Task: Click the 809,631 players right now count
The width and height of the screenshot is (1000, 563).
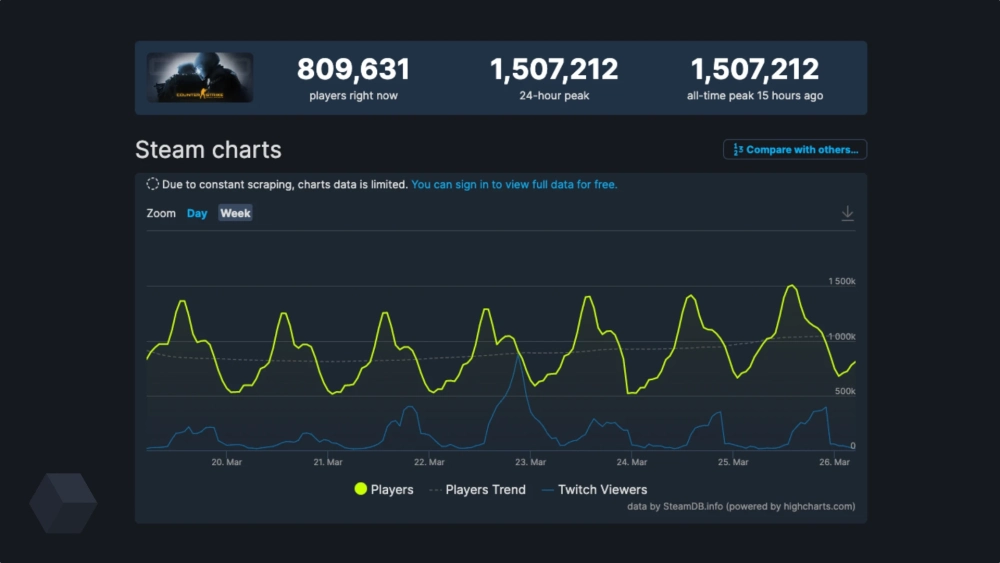Action: coord(353,70)
